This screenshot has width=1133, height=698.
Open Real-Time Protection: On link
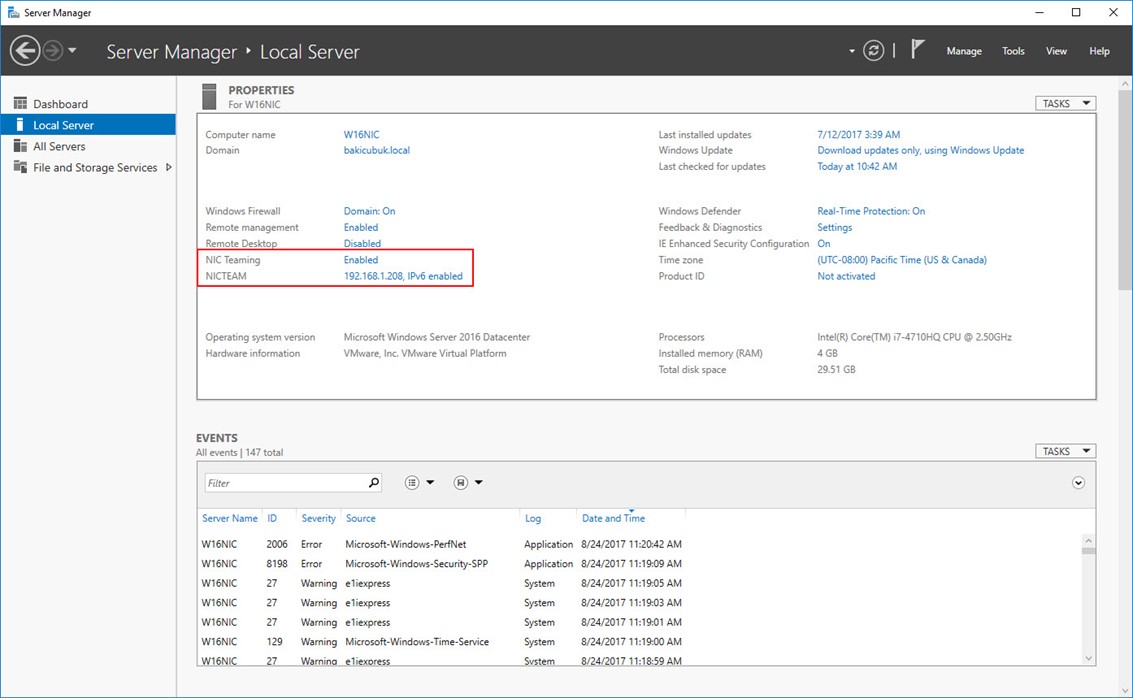[x=871, y=211]
